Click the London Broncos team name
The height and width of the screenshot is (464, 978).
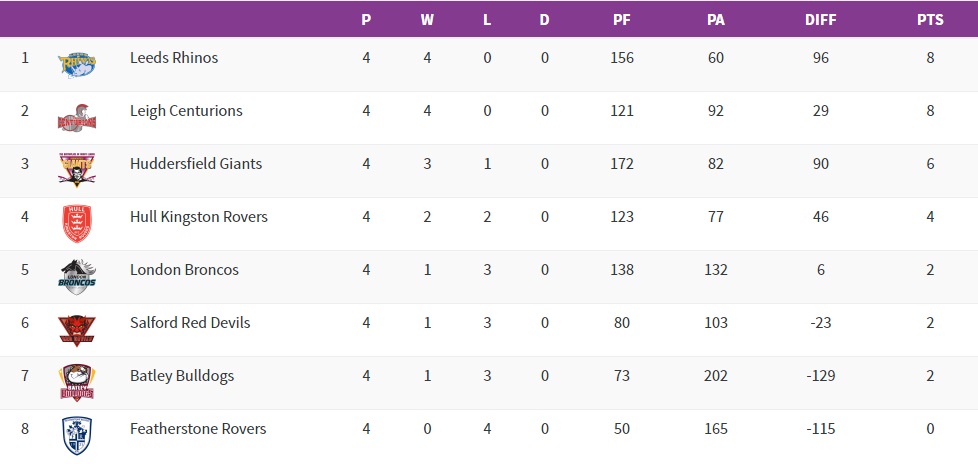coord(184,270)
